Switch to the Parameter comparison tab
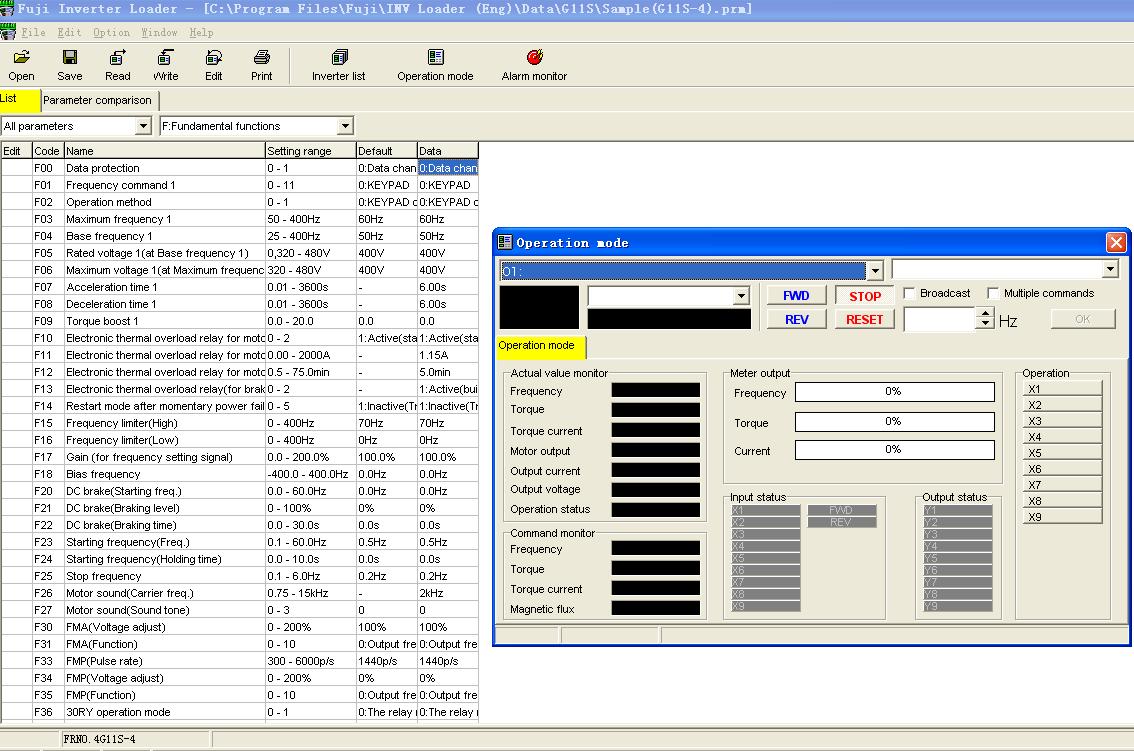Image resolution: width=1134 pixels, height=751 pixels. pos(97,100)
